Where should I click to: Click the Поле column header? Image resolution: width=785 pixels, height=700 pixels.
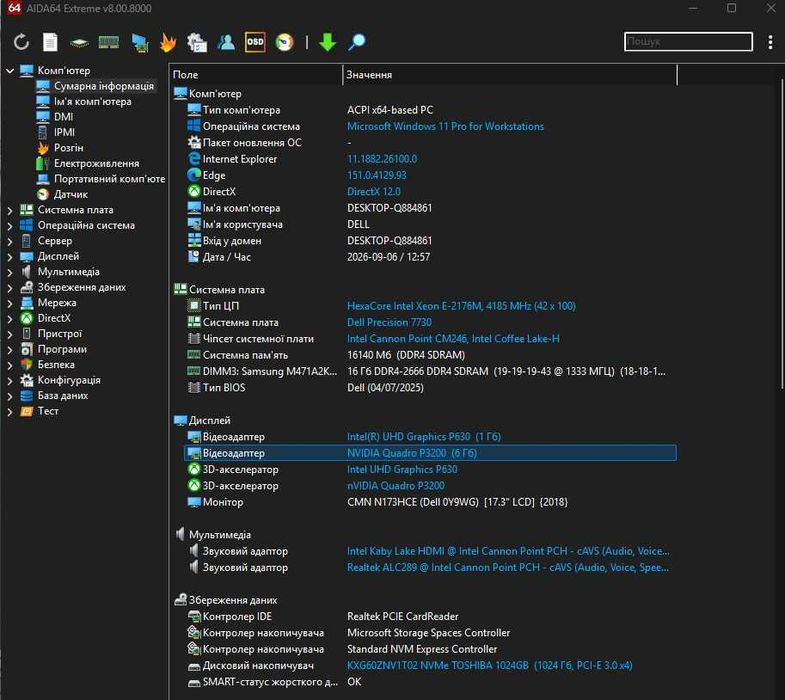point(256,75)
